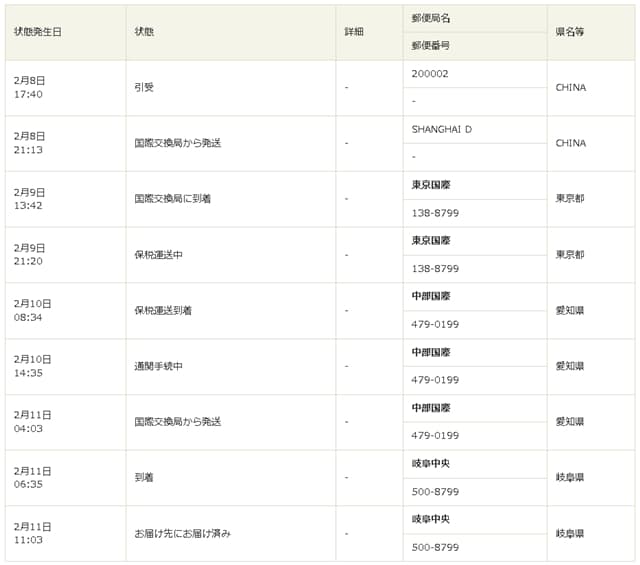
Task: Click postal code 479-0199 in the 14:35 row
Action: pyautogui.click(x=435, y=380)
